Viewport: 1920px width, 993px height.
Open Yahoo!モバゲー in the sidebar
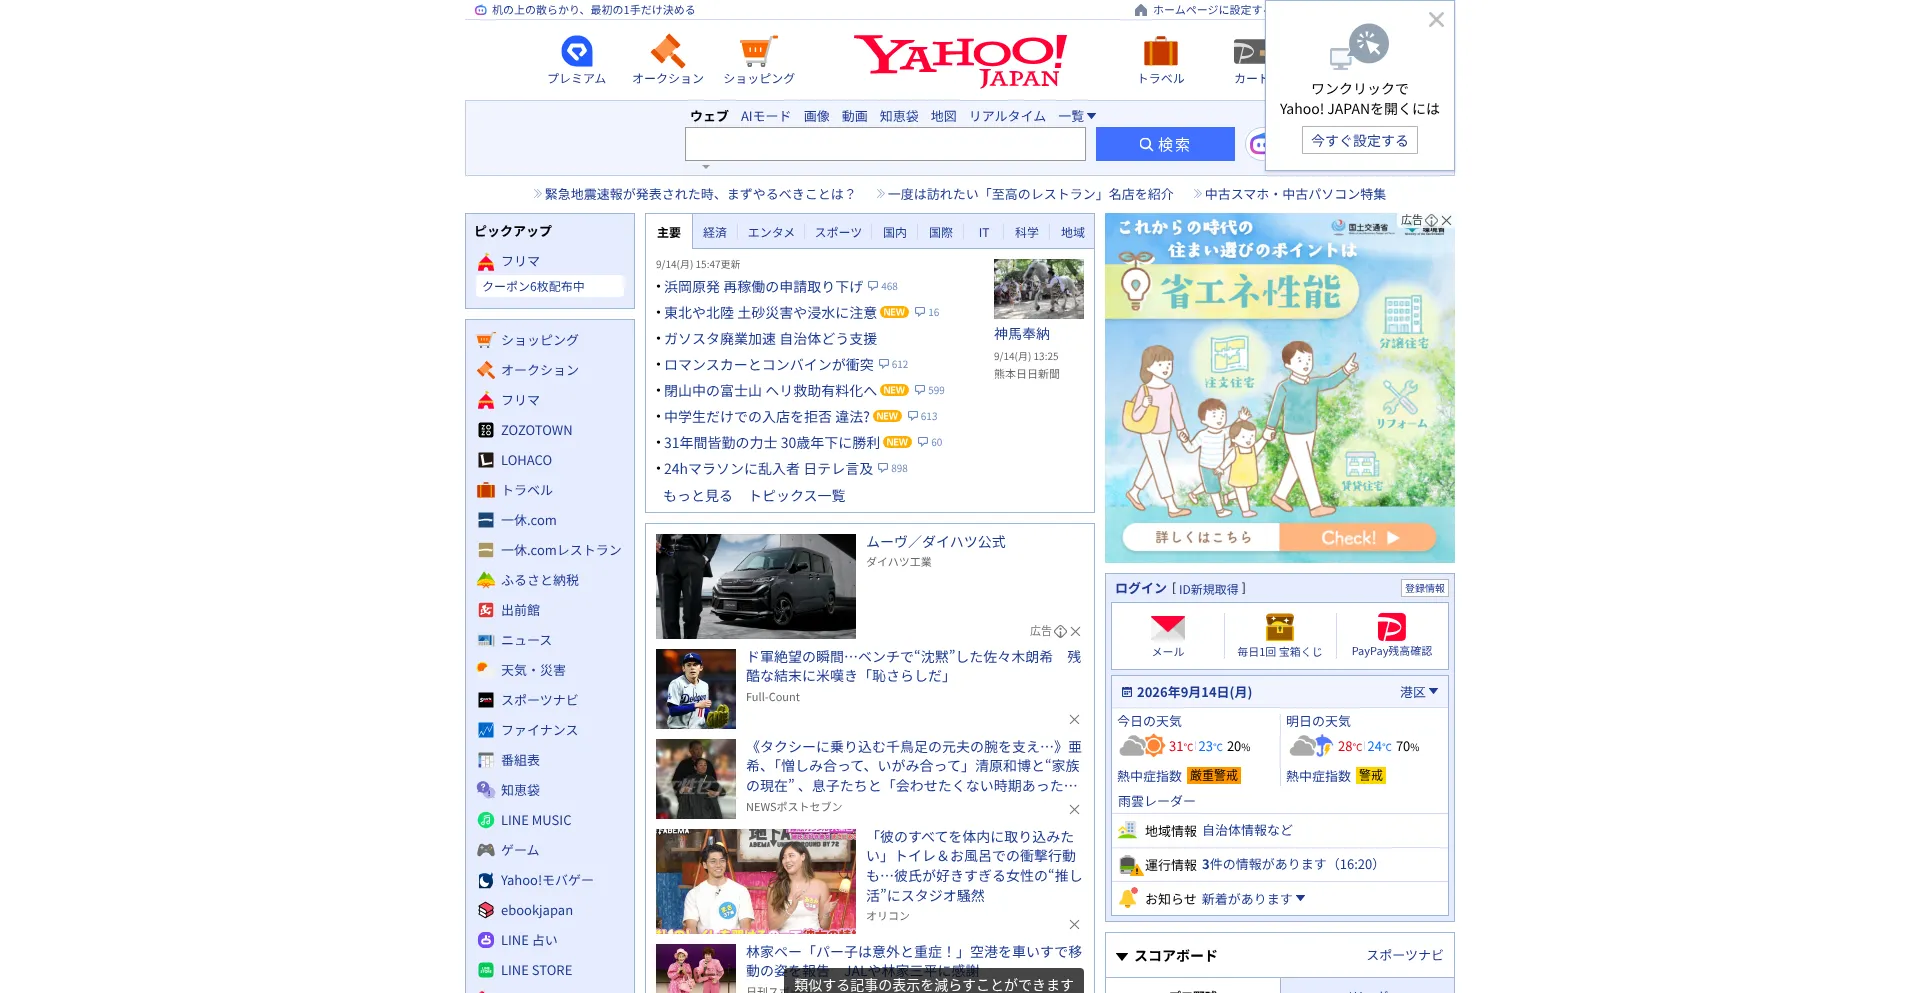547,880
